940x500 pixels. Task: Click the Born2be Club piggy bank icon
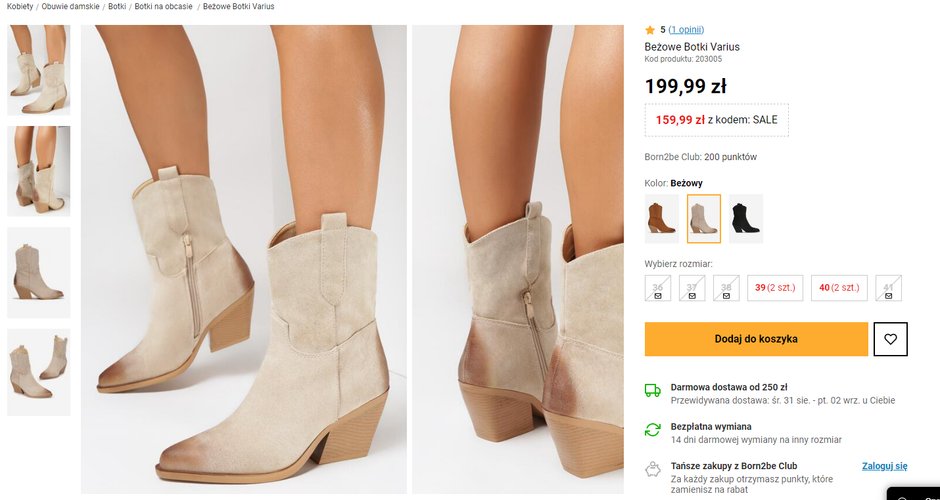pos(652,468)
